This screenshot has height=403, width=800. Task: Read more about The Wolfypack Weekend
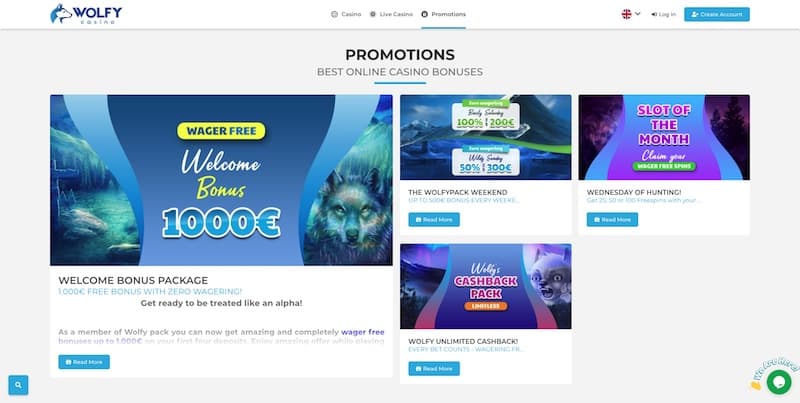pos(434,220)
